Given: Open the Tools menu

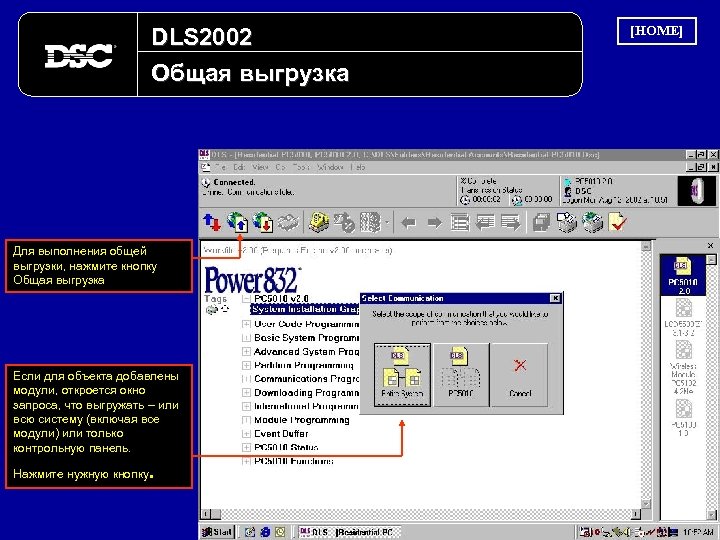Looking at the screenshot, I should 301,168.
